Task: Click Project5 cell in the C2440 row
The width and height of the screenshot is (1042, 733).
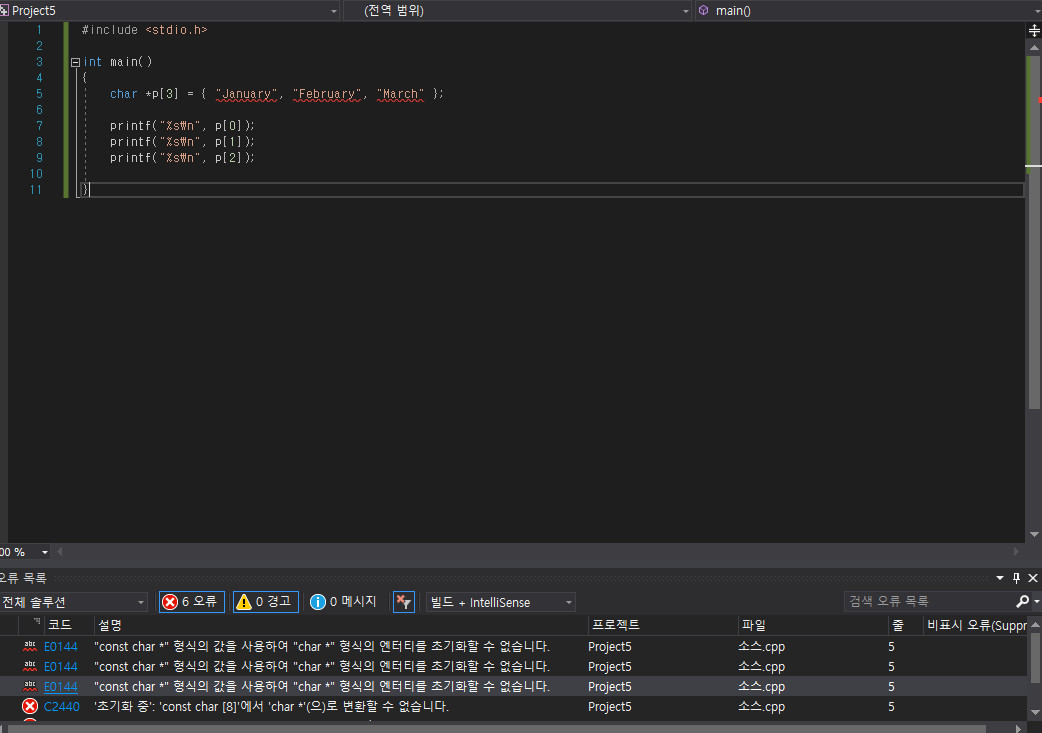Action: (609, 706)
